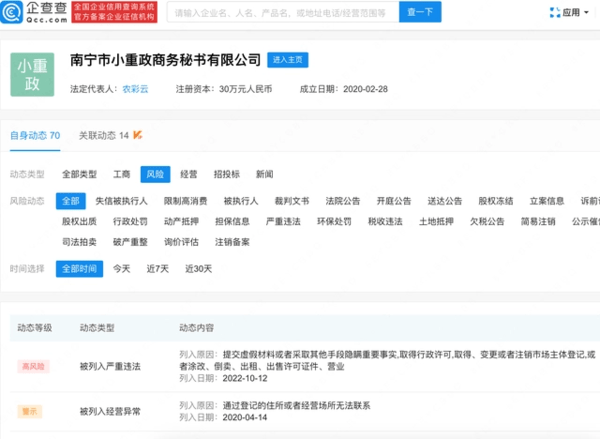
Task: Filter by 立案信息
Action: (x=547, y=201)
